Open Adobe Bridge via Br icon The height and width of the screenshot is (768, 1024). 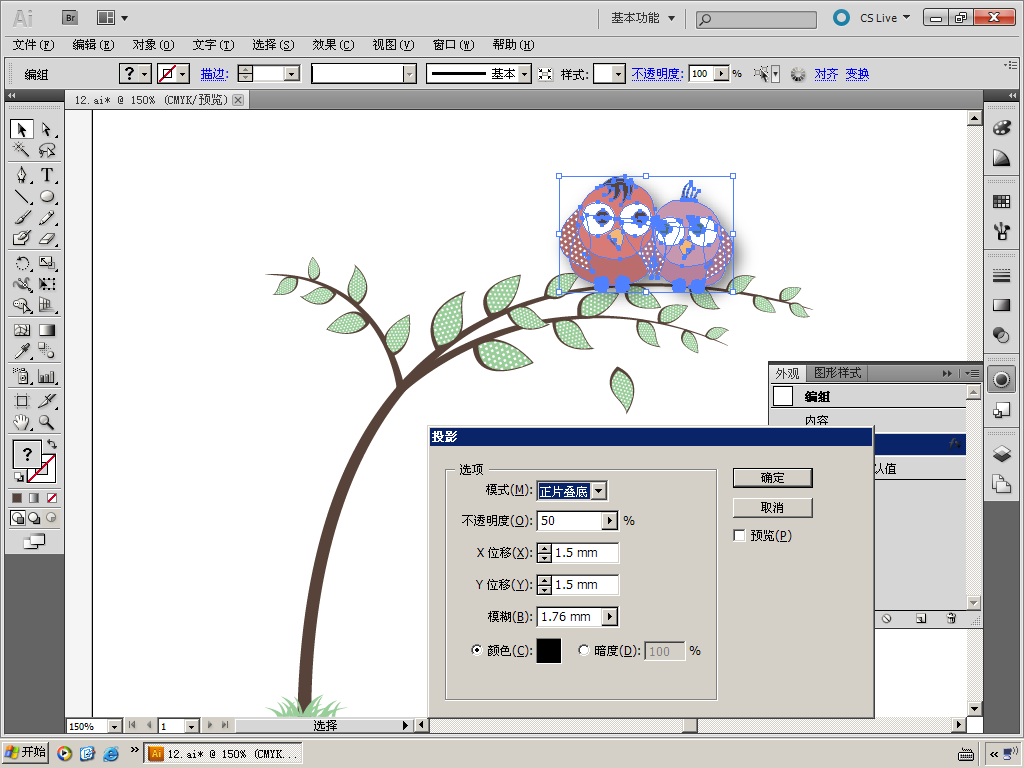pos(70,18)
